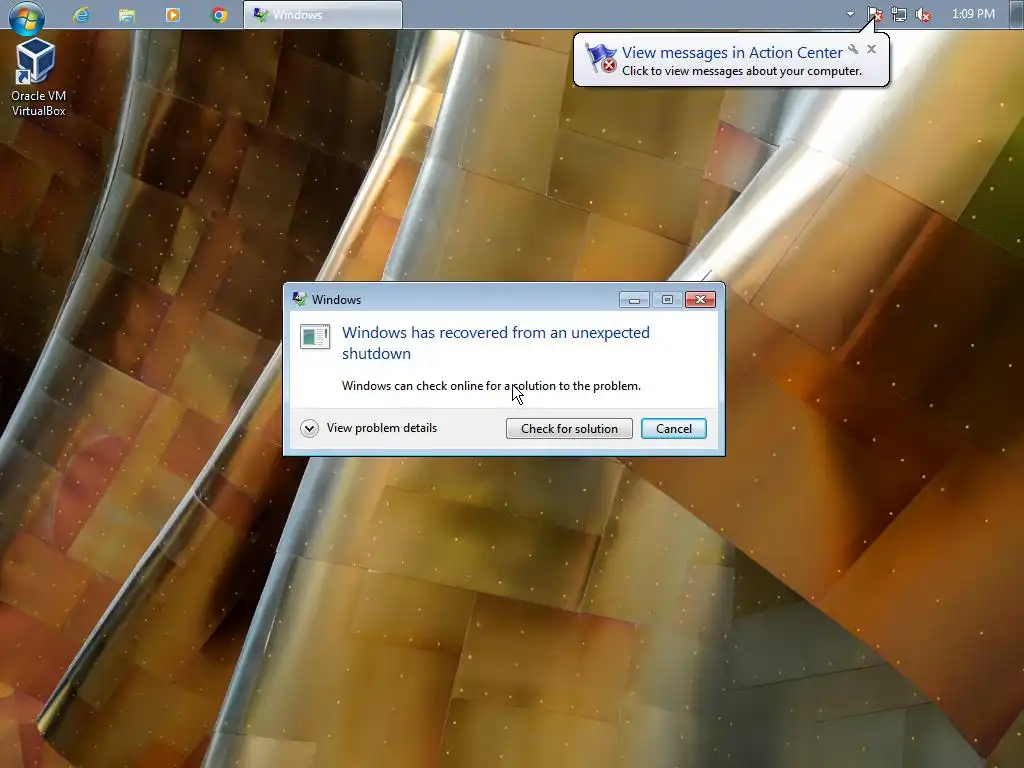The height and width of the screenshot is (768, 1024).
Task: Open the network status tray icon
Action: (899, 14)
